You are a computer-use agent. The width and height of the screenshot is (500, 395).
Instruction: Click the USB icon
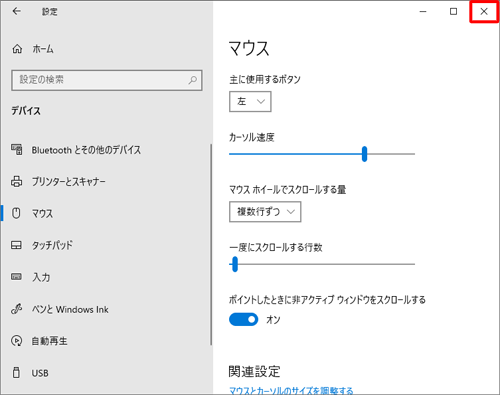(16, 372)
